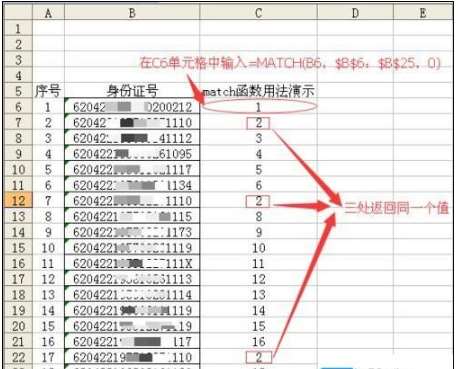Select cell C7 with boxed 2
Image resolution: width=458 pixels, height=369 pixels.
pos(258,123)
